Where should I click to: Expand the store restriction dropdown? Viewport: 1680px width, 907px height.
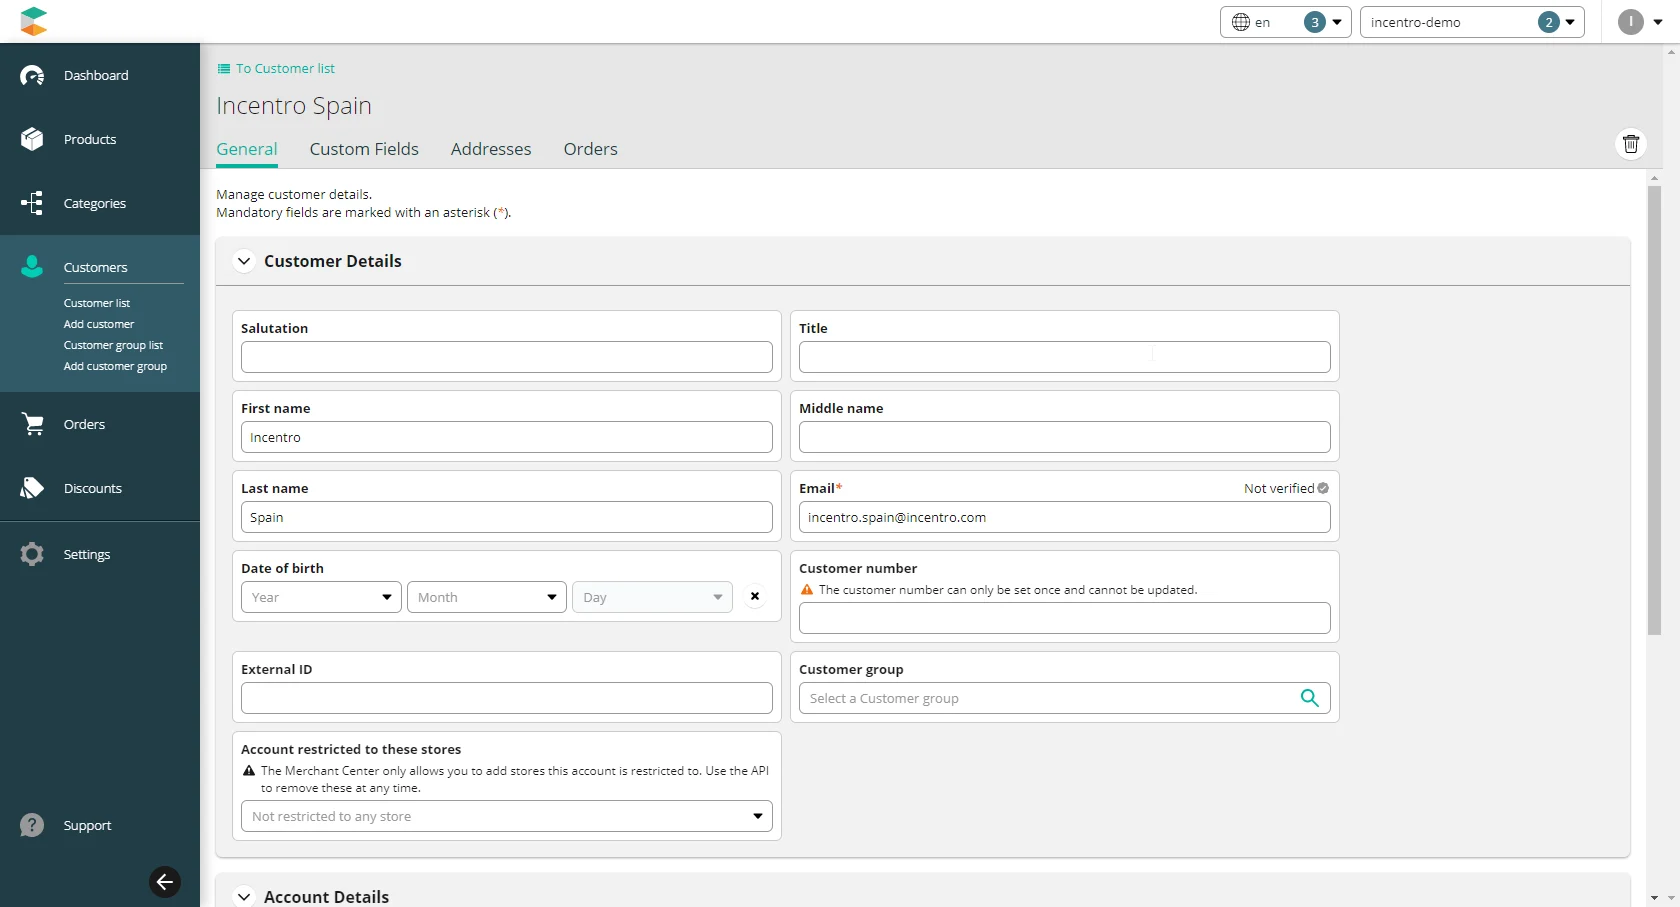(507, 816)
